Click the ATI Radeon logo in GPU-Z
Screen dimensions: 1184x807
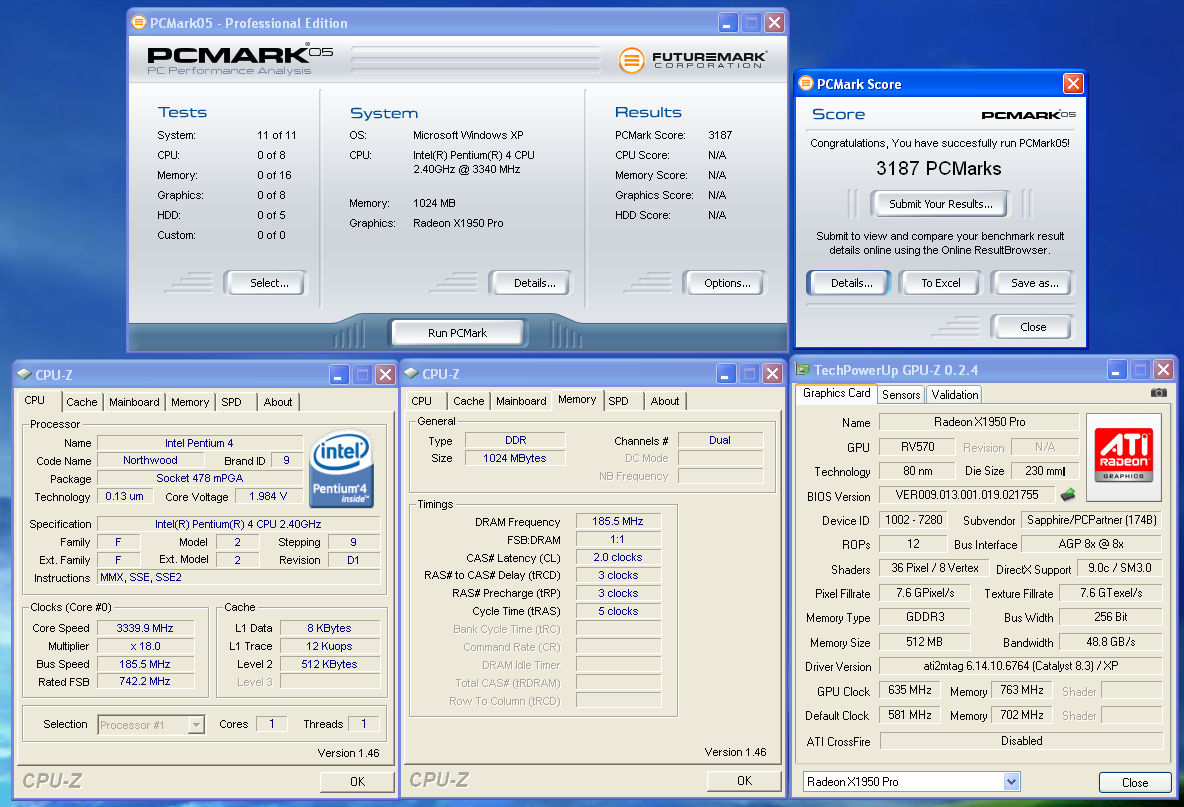point(1124,457)
